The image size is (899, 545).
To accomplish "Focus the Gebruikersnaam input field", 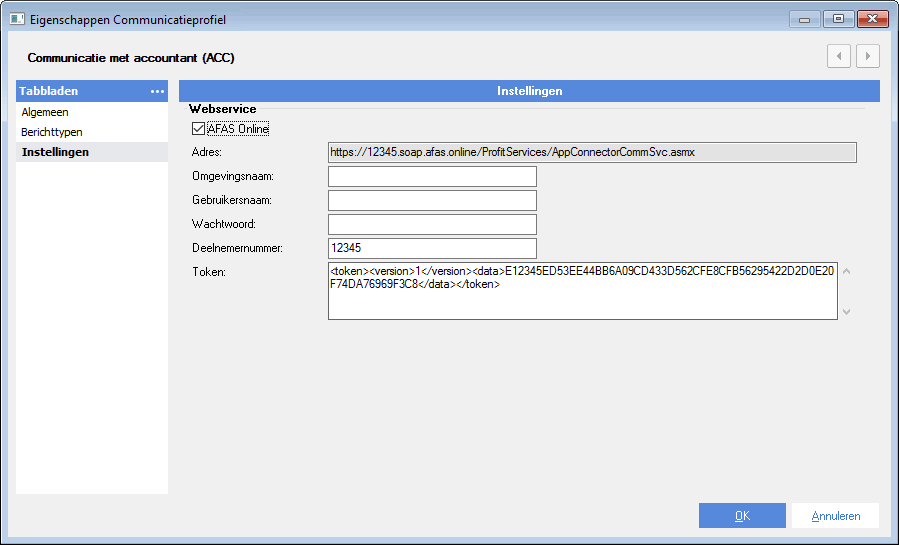I will tap(432, 201).
